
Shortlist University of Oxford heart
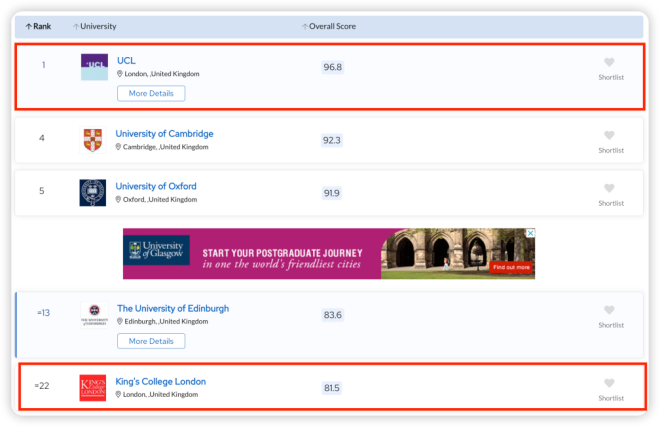click(610, 188)
